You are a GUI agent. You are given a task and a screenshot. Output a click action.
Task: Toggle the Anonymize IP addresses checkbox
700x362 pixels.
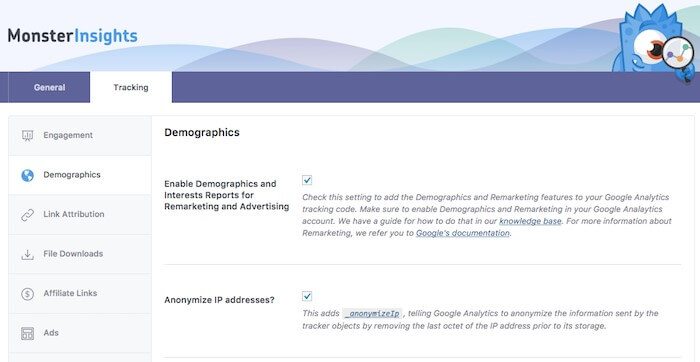tap(307, 296)
